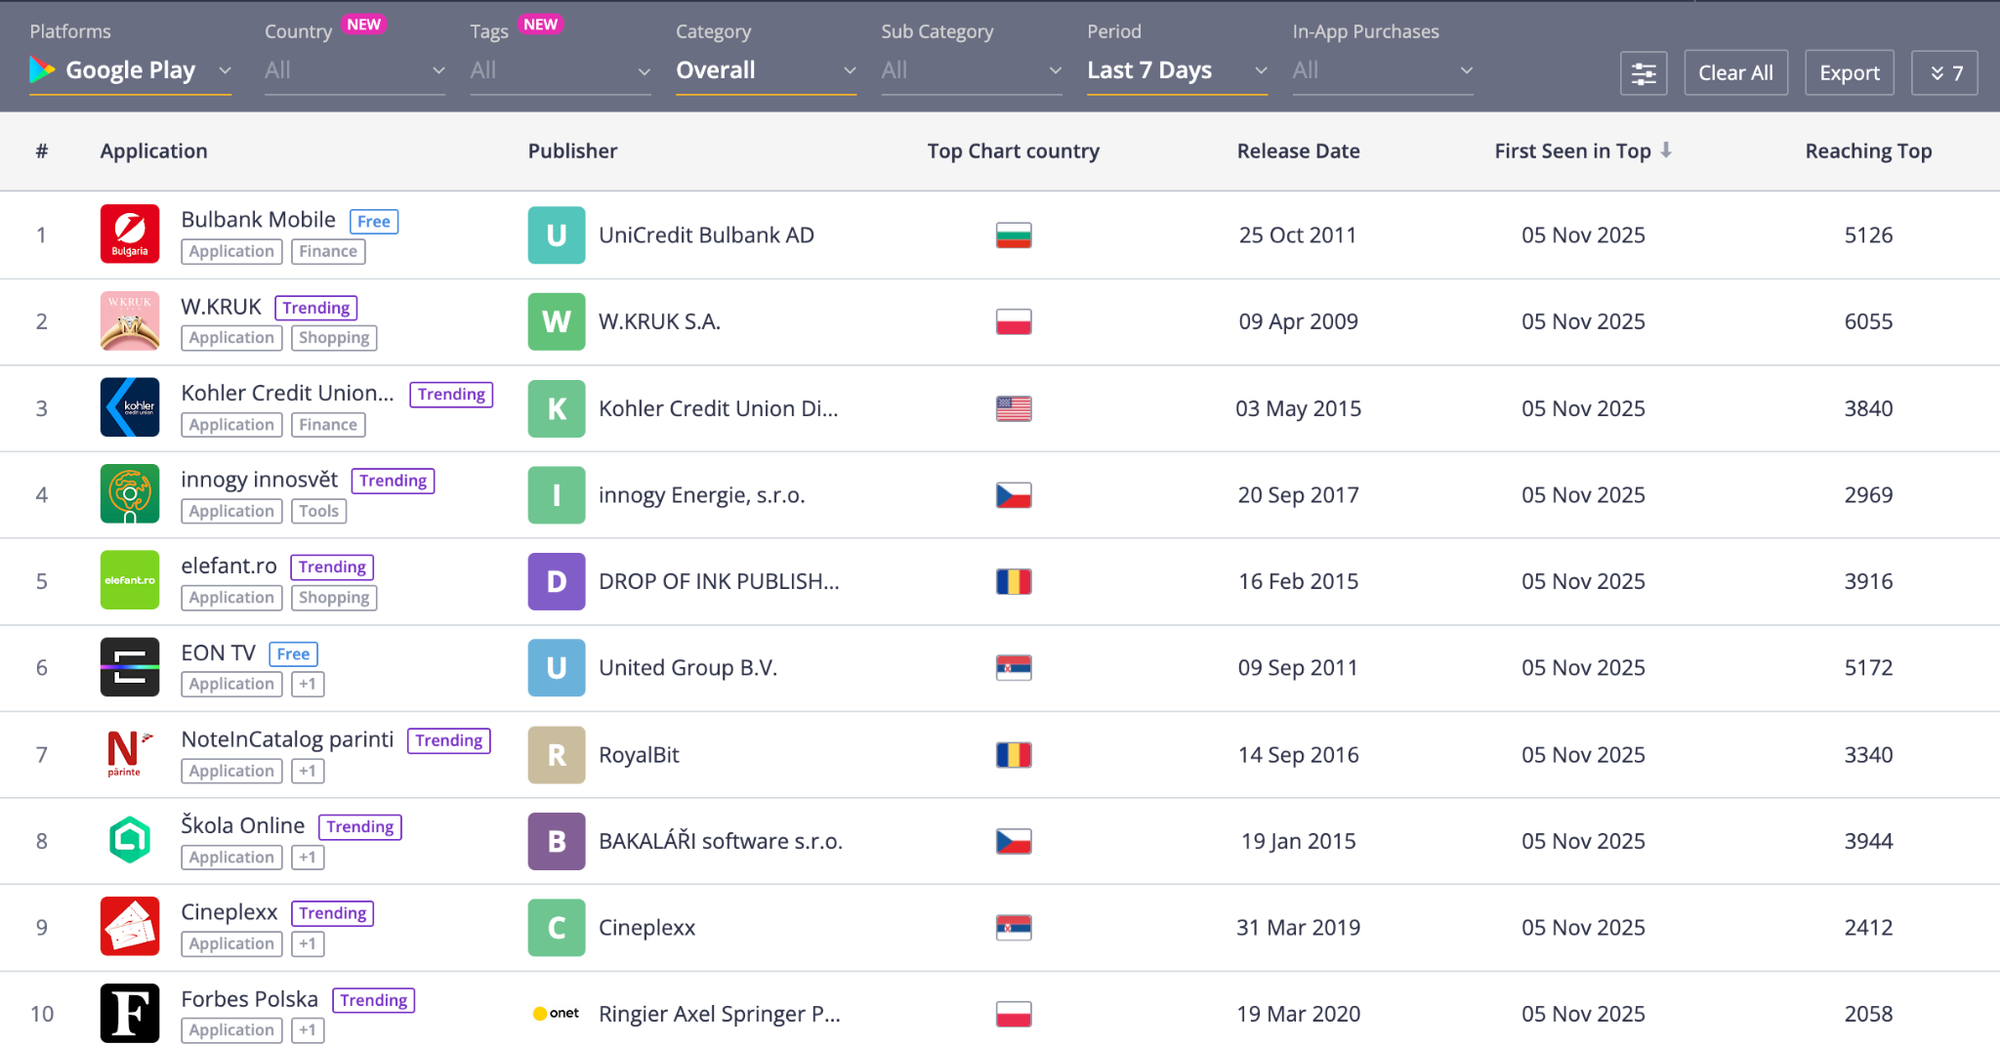
Task: Click the Export button
Action: click(1848, 73)
